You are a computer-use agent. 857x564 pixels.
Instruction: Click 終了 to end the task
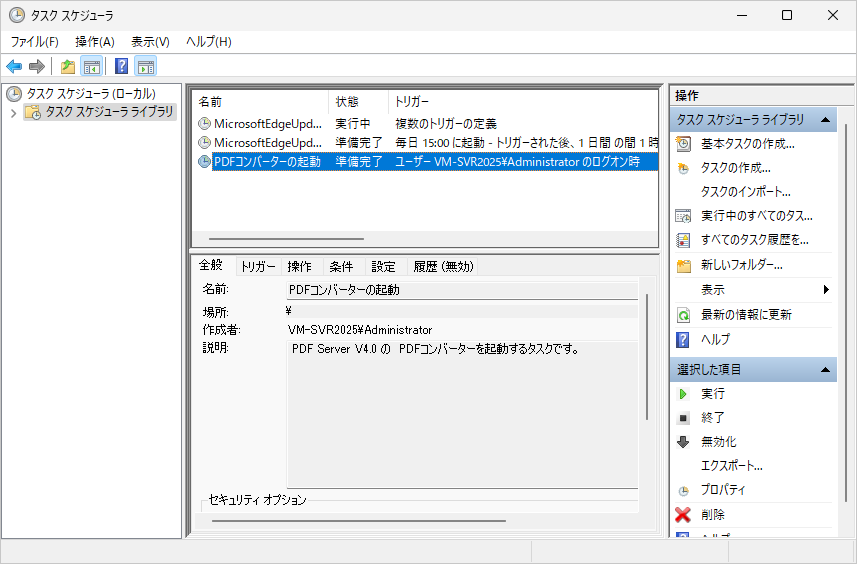pos(713,418)
